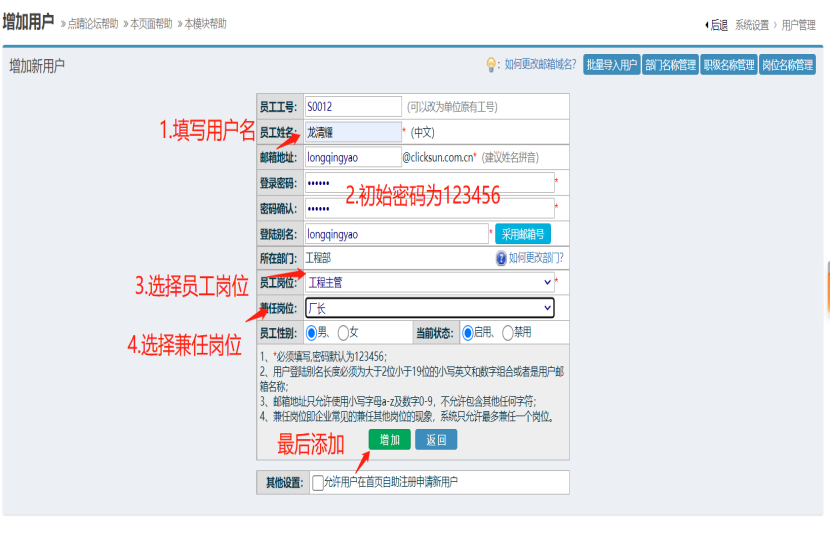This screenshot has height=551, width=830.
Task: Select the 女 gender radio button
Action: click(344, 333)
